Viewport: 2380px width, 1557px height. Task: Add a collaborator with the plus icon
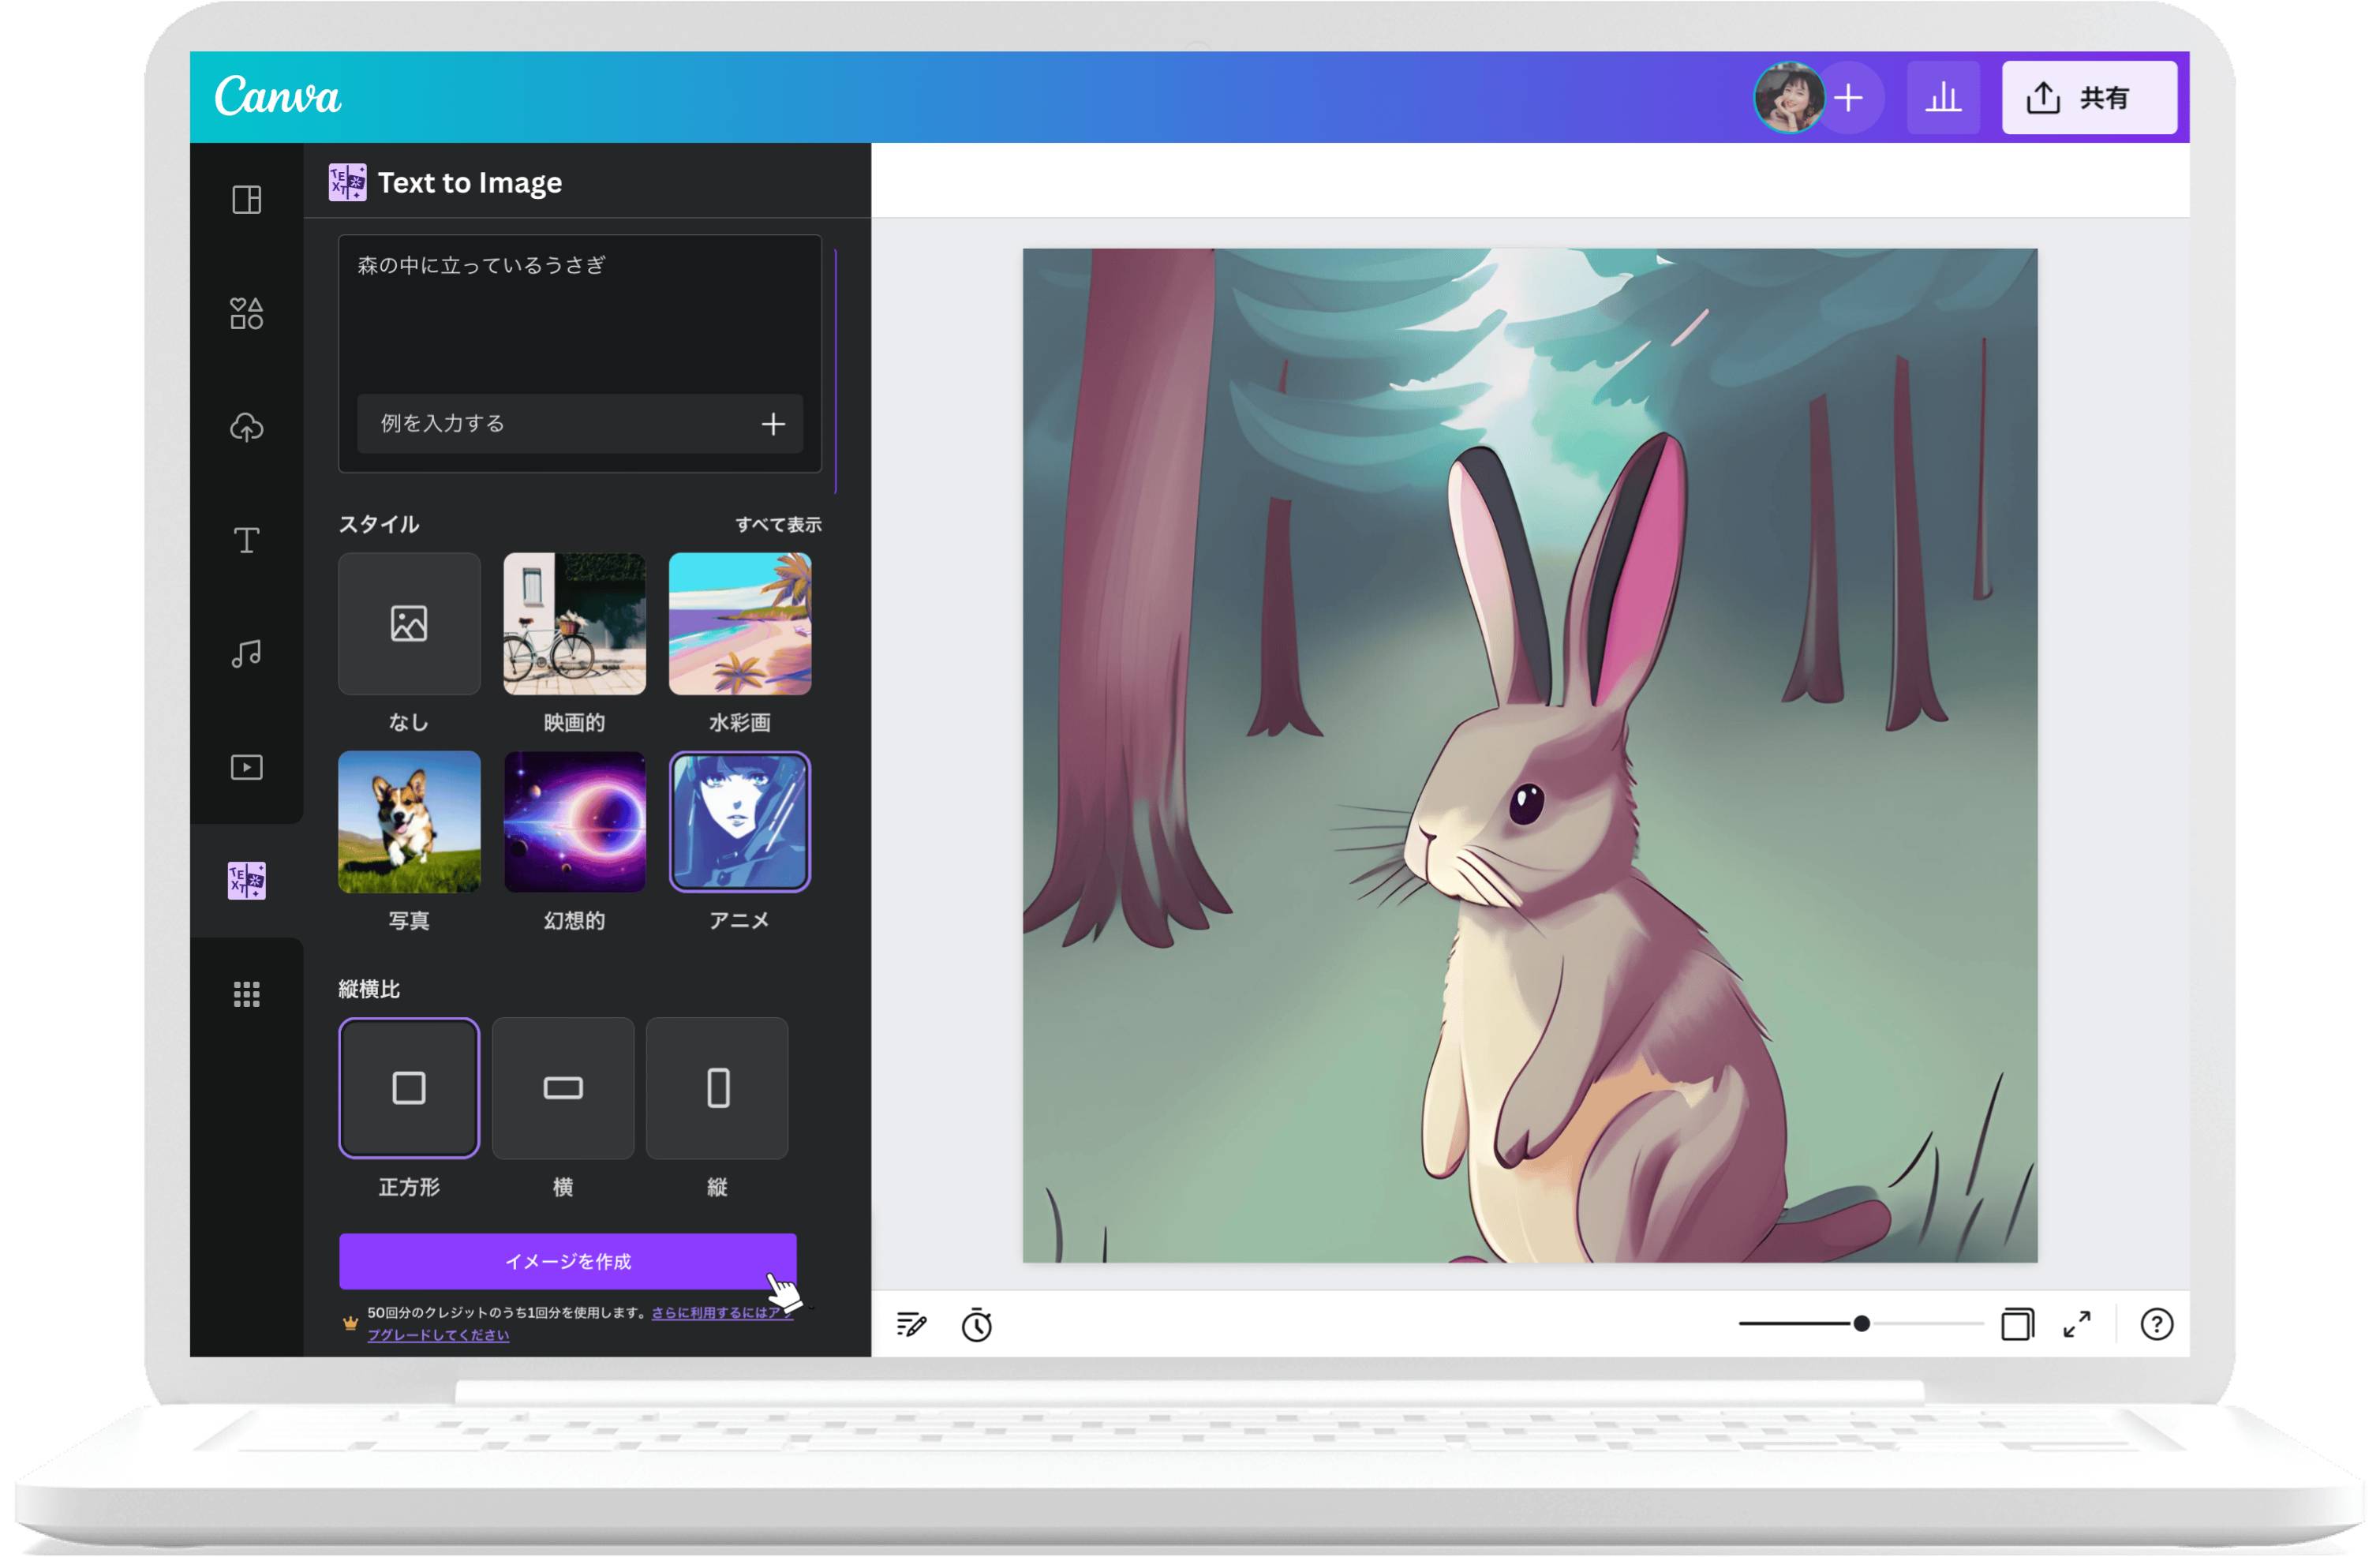pyautogui.click(x=1849, y=98)
